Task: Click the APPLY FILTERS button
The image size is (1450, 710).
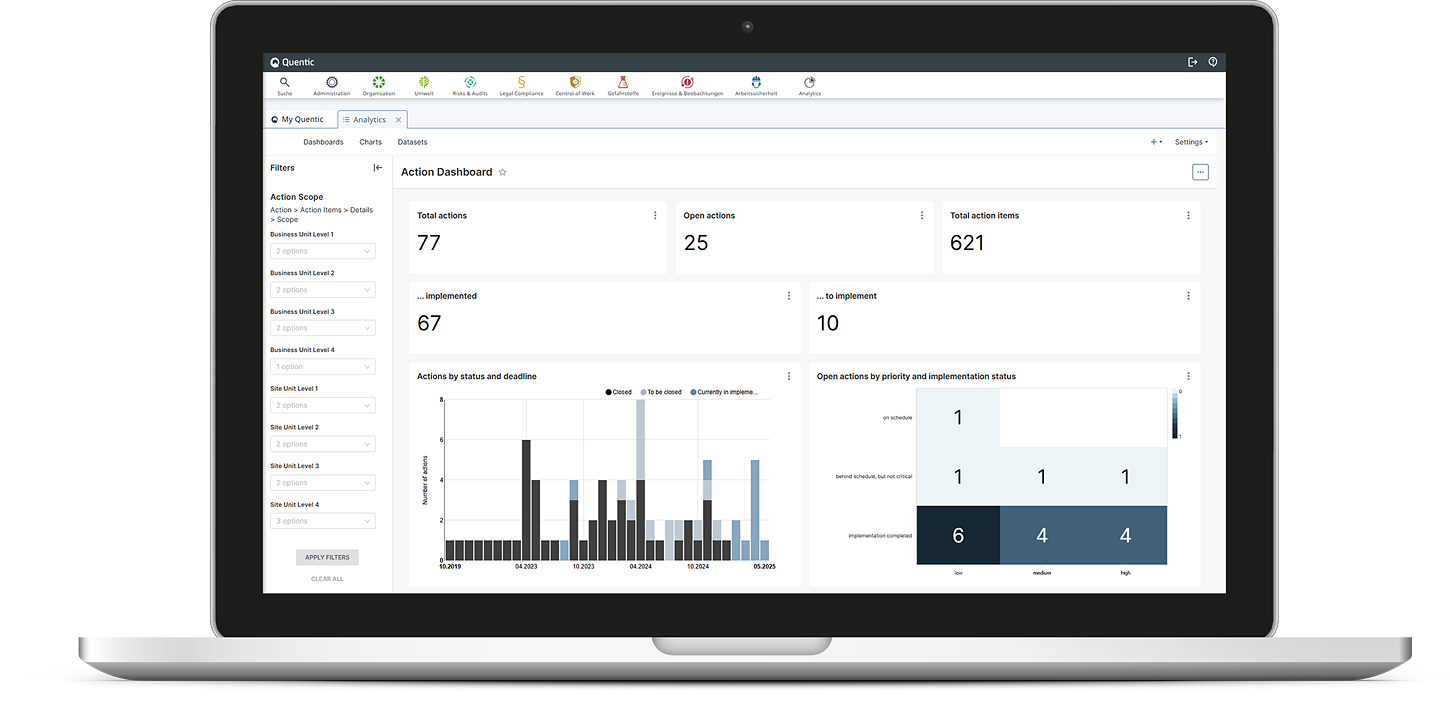Action: coord(327,557)
